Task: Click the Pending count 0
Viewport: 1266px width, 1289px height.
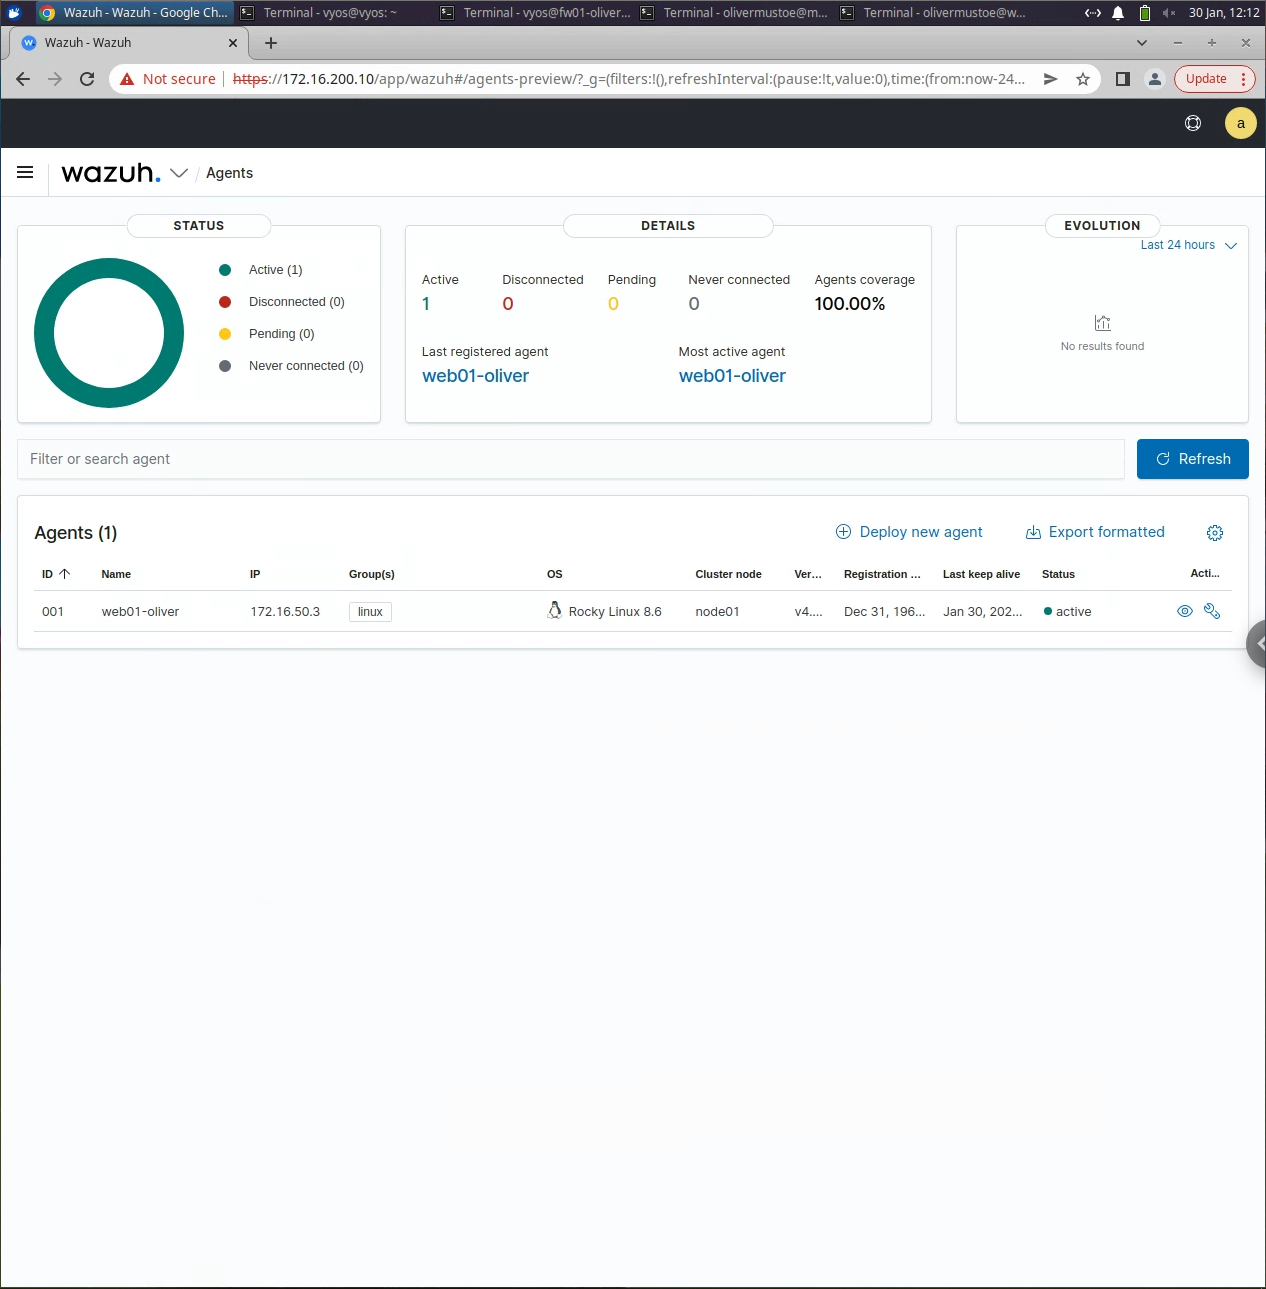Action: [x=613, y=304]
